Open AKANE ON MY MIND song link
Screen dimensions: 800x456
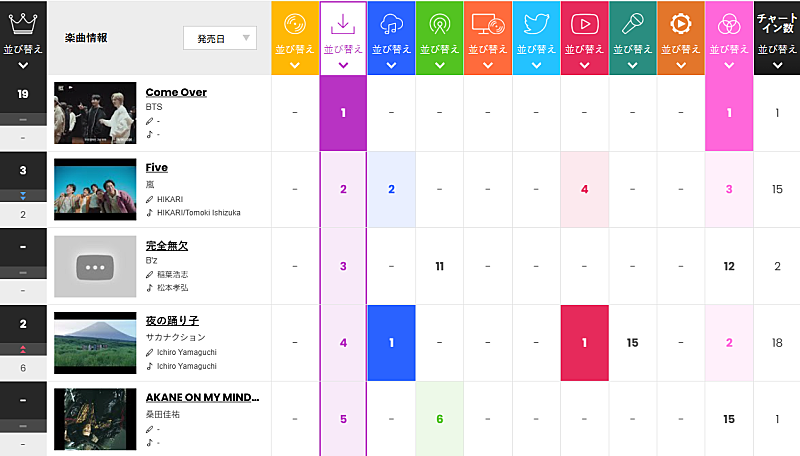pyautogui.click(x=203, y=397)
